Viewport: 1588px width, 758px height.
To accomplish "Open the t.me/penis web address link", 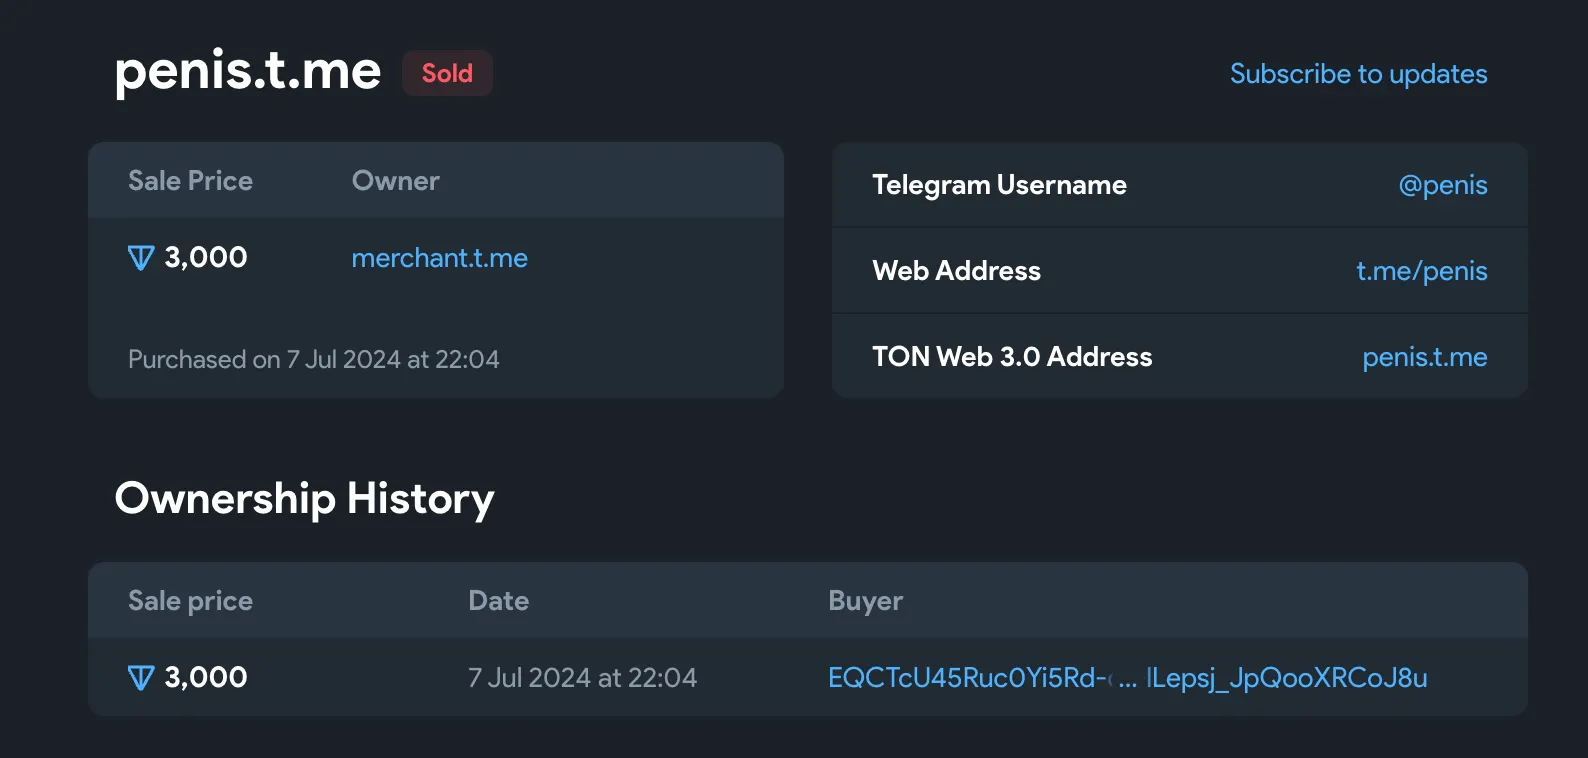I will (x=1421, y=271).
